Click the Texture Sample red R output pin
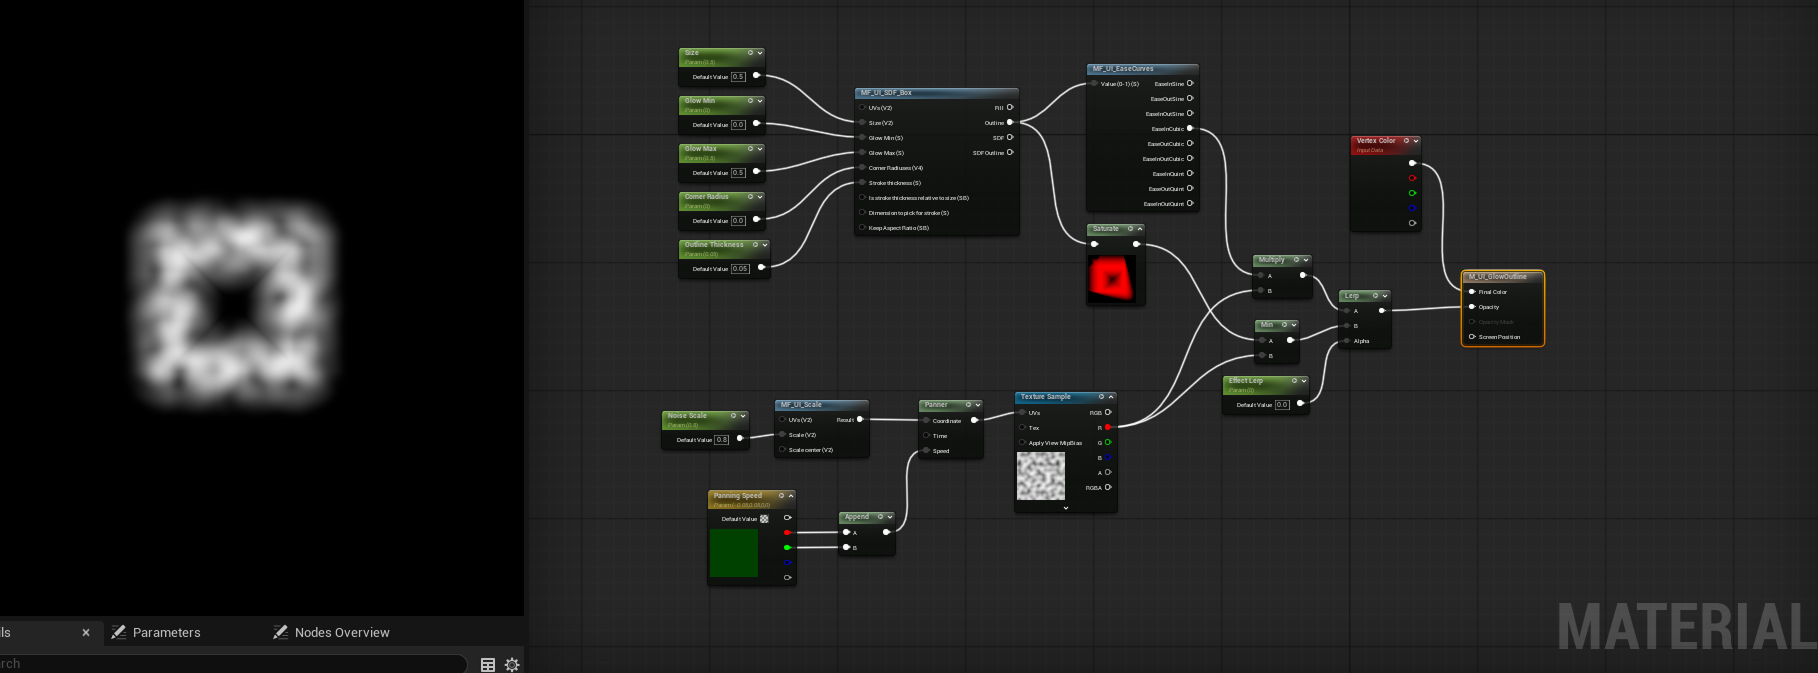The width and height of the screenshot is (1818, 673). click(1108, 427)
